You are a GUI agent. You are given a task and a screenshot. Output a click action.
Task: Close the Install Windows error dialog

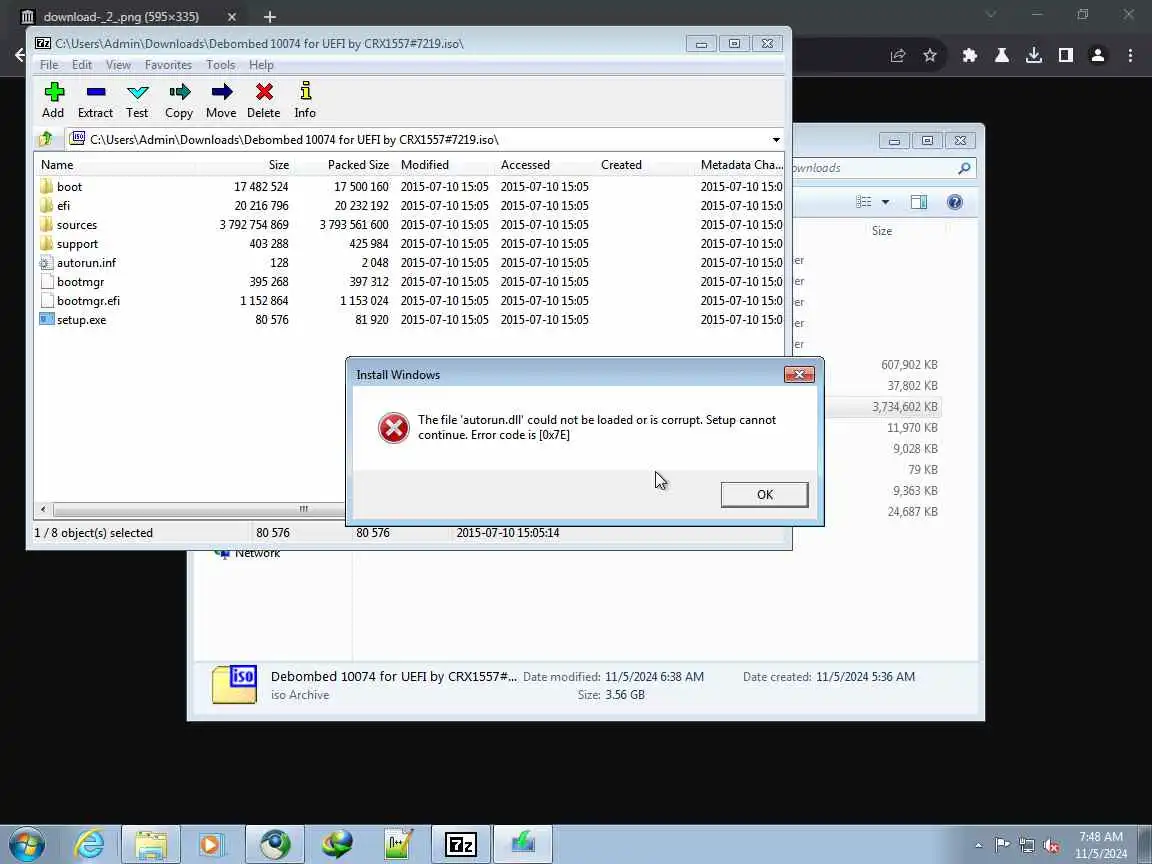(x=799, y=375)
